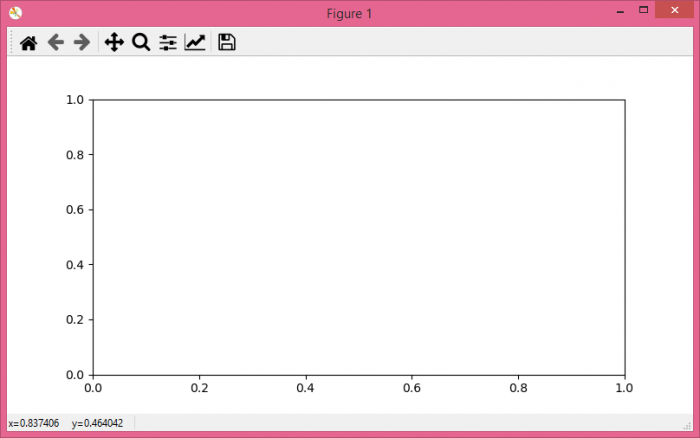Click y-axis tick label 0.2

pos(75,320)
